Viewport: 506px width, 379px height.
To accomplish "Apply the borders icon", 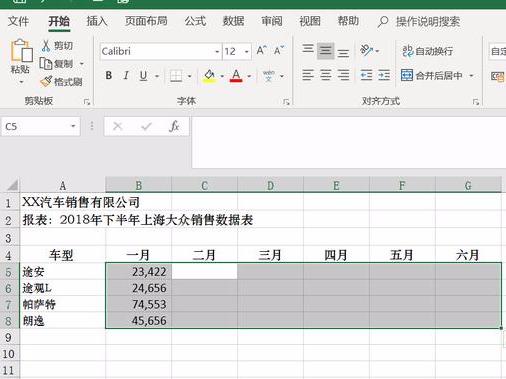I will click(176, 76).
